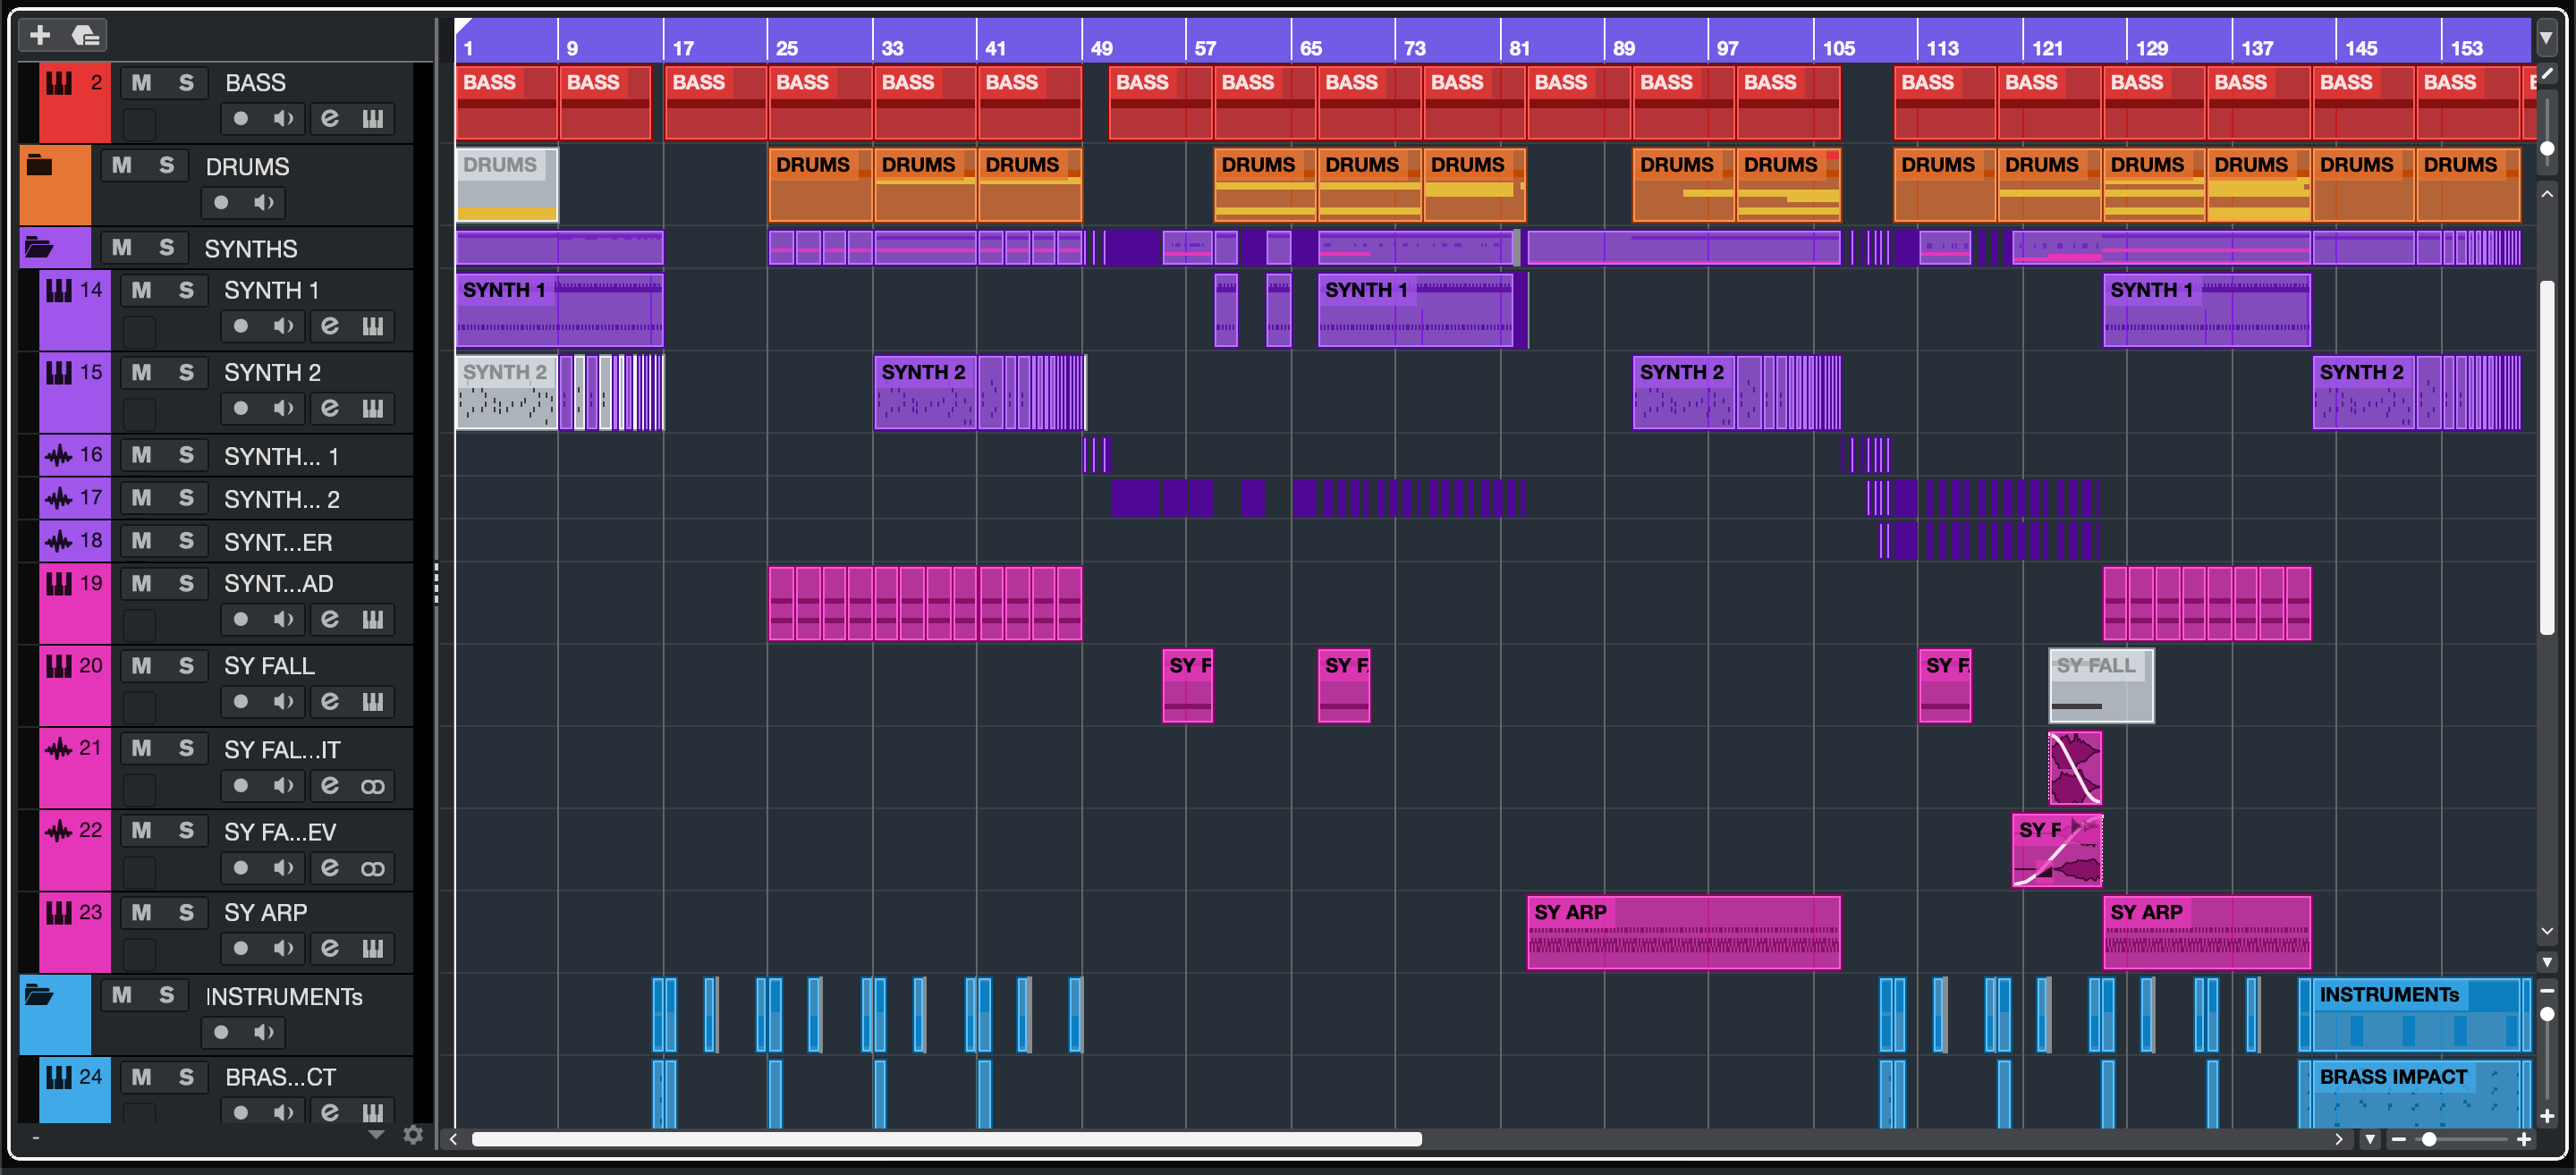Mute the SYNTH... 1 audio track

pyautogui.click(x=142, y=456)
